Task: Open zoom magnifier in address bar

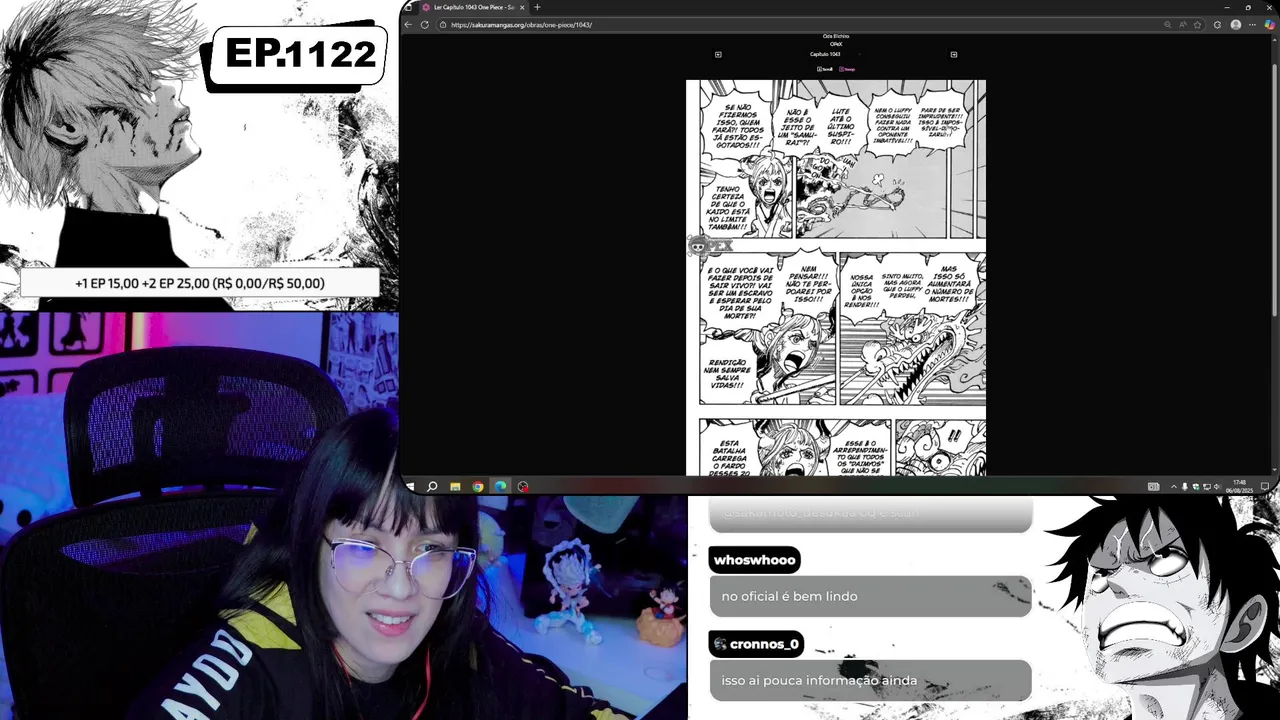Action: point(1167,24)
